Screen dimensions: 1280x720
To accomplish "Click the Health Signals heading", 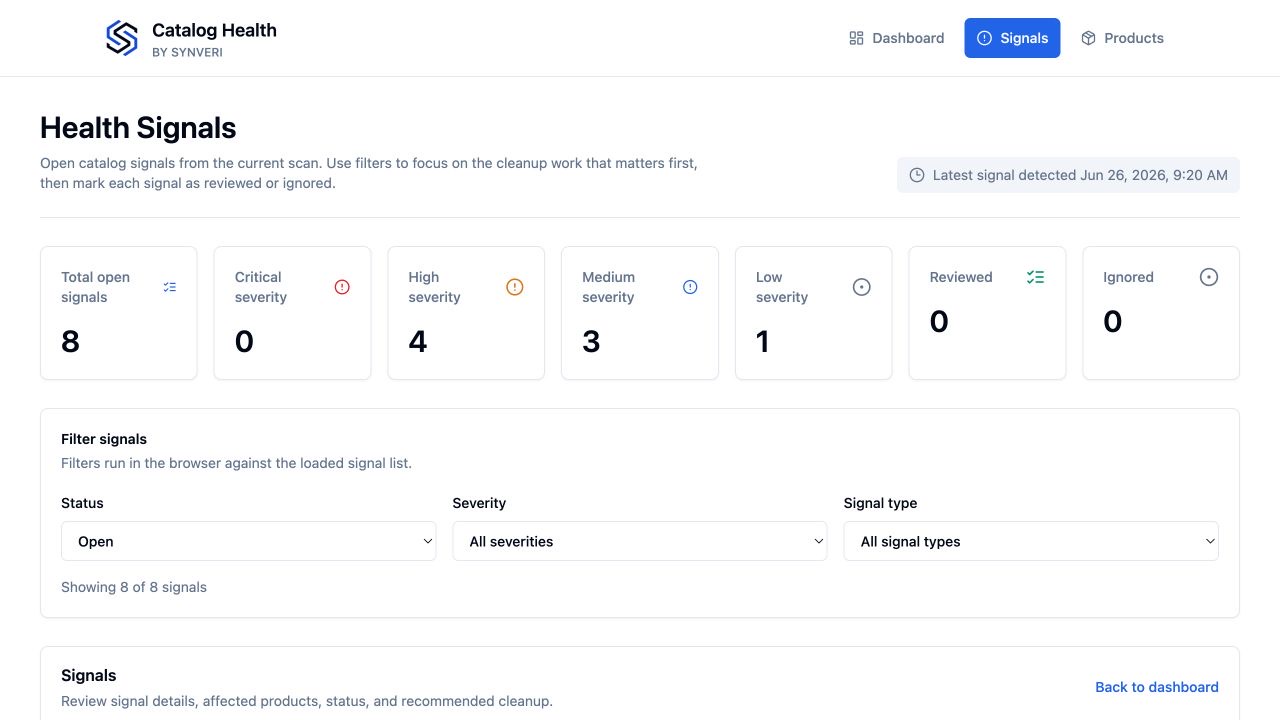I will point(138,128).
